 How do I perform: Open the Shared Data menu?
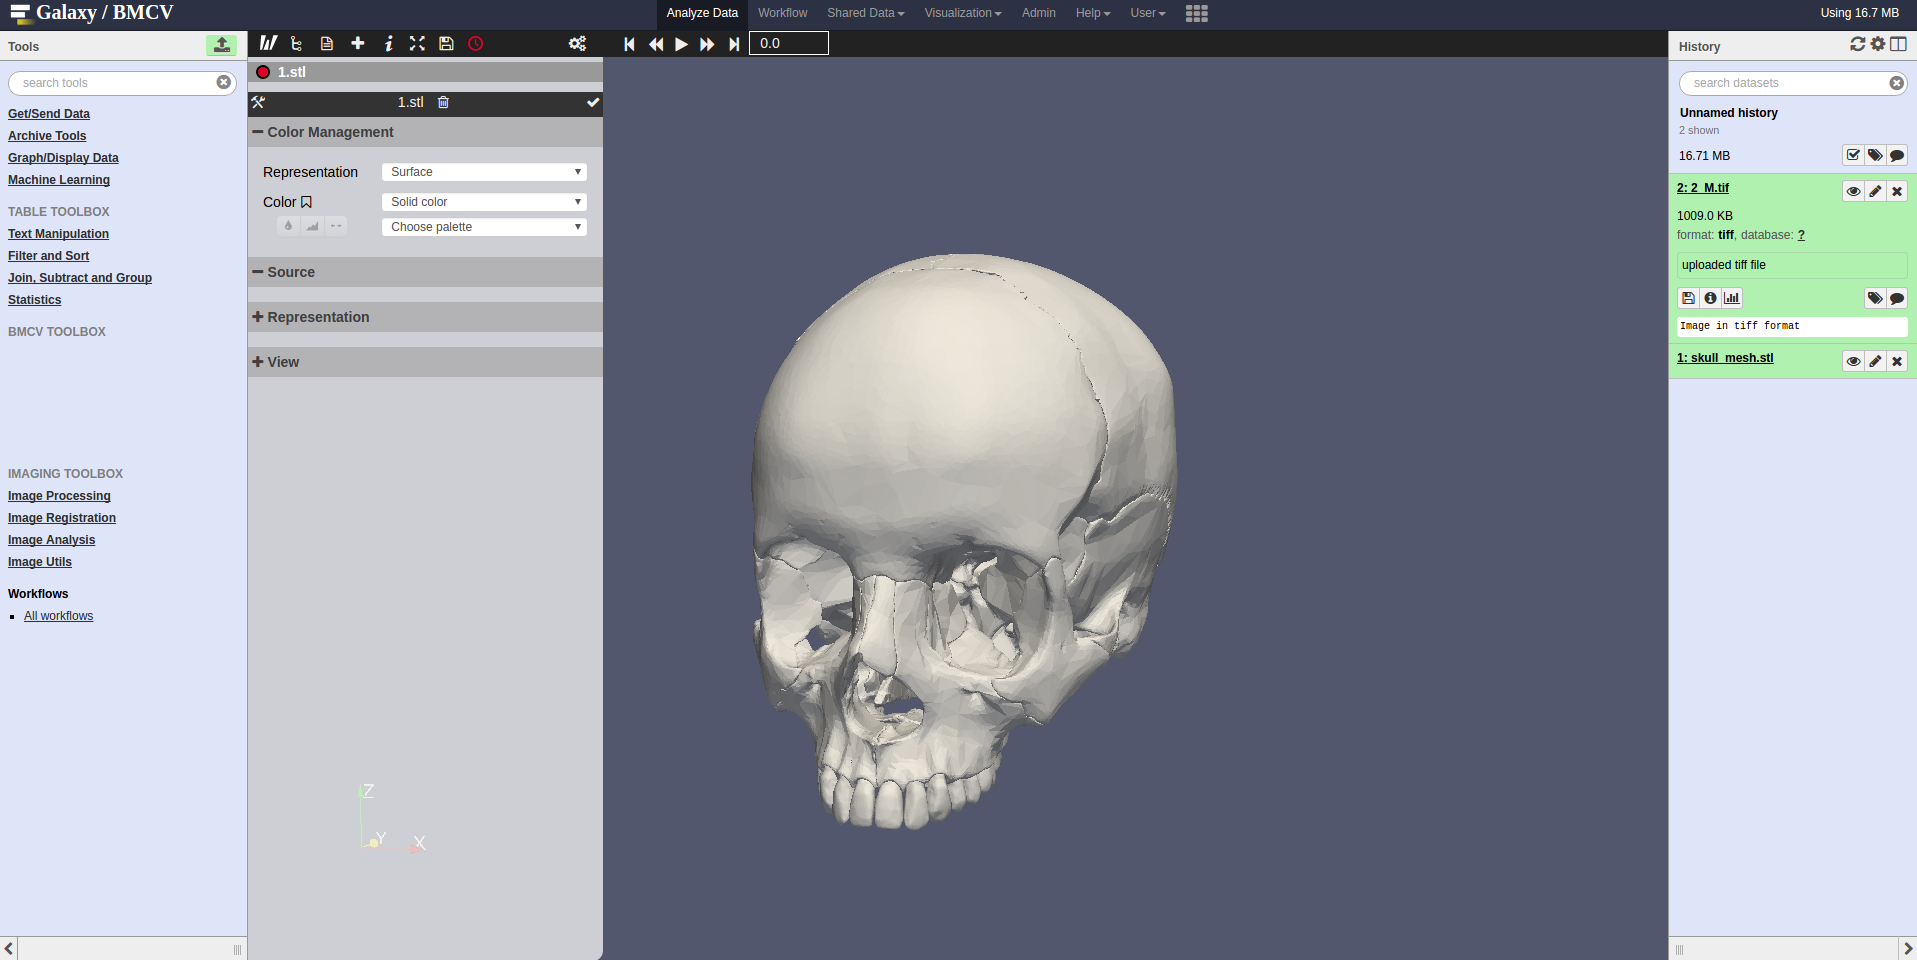[864, 13]
